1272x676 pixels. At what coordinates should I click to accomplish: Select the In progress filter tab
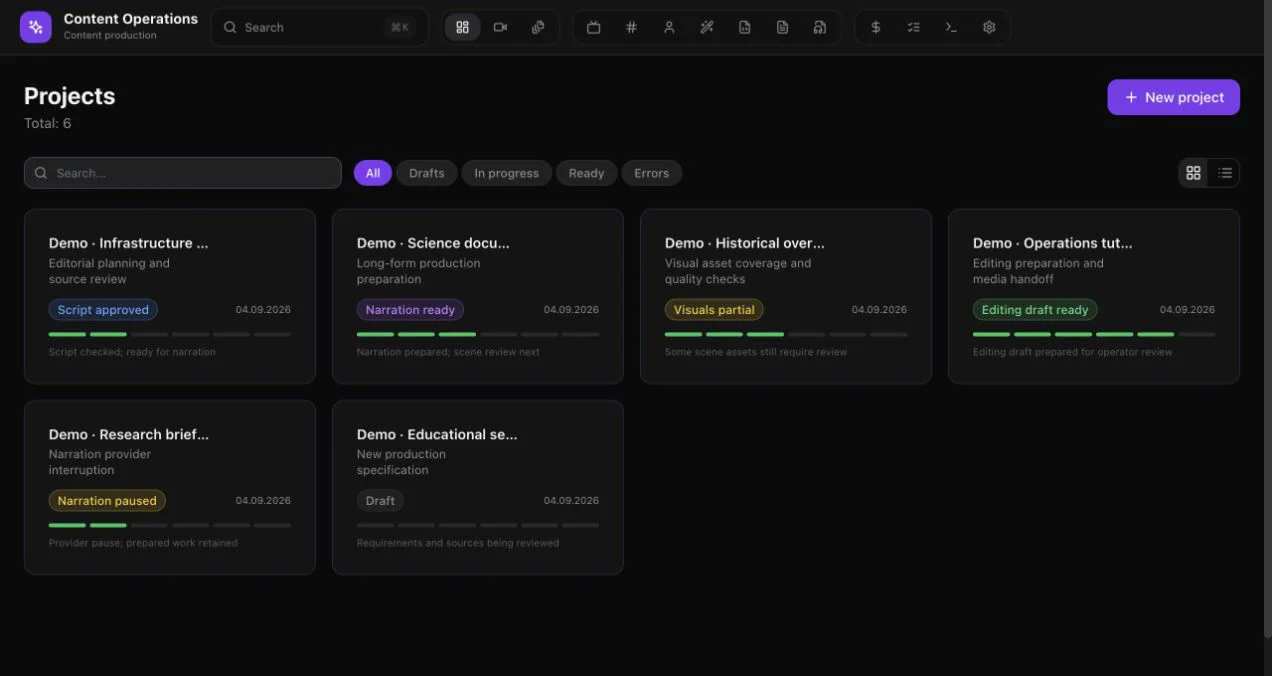[506, 173]
